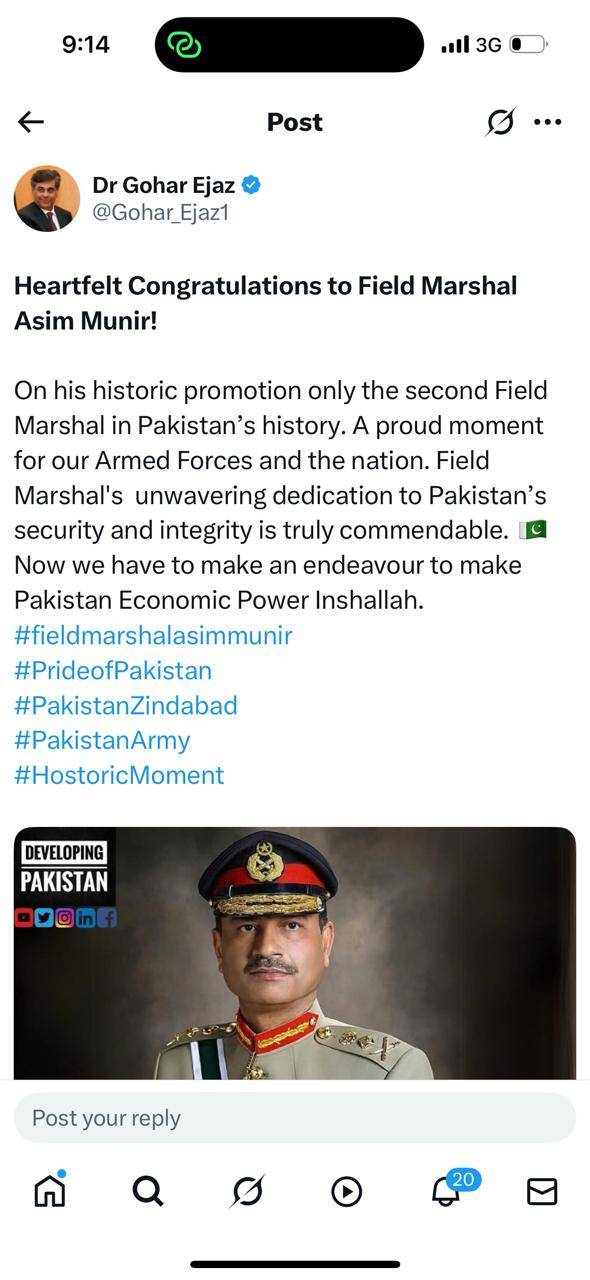Open the #PakistanArmy hashtag

pos(102,740)
